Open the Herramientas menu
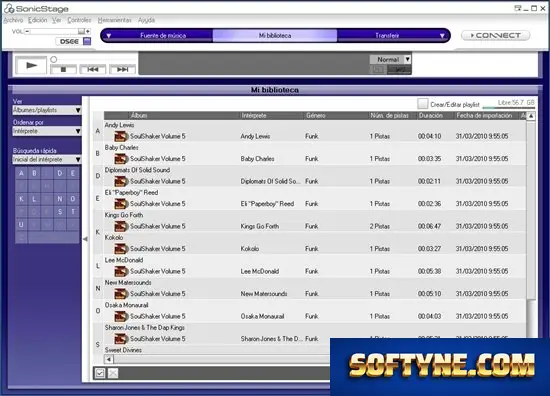The width and height of the screenshot is (550, 396). coord(114,20)
